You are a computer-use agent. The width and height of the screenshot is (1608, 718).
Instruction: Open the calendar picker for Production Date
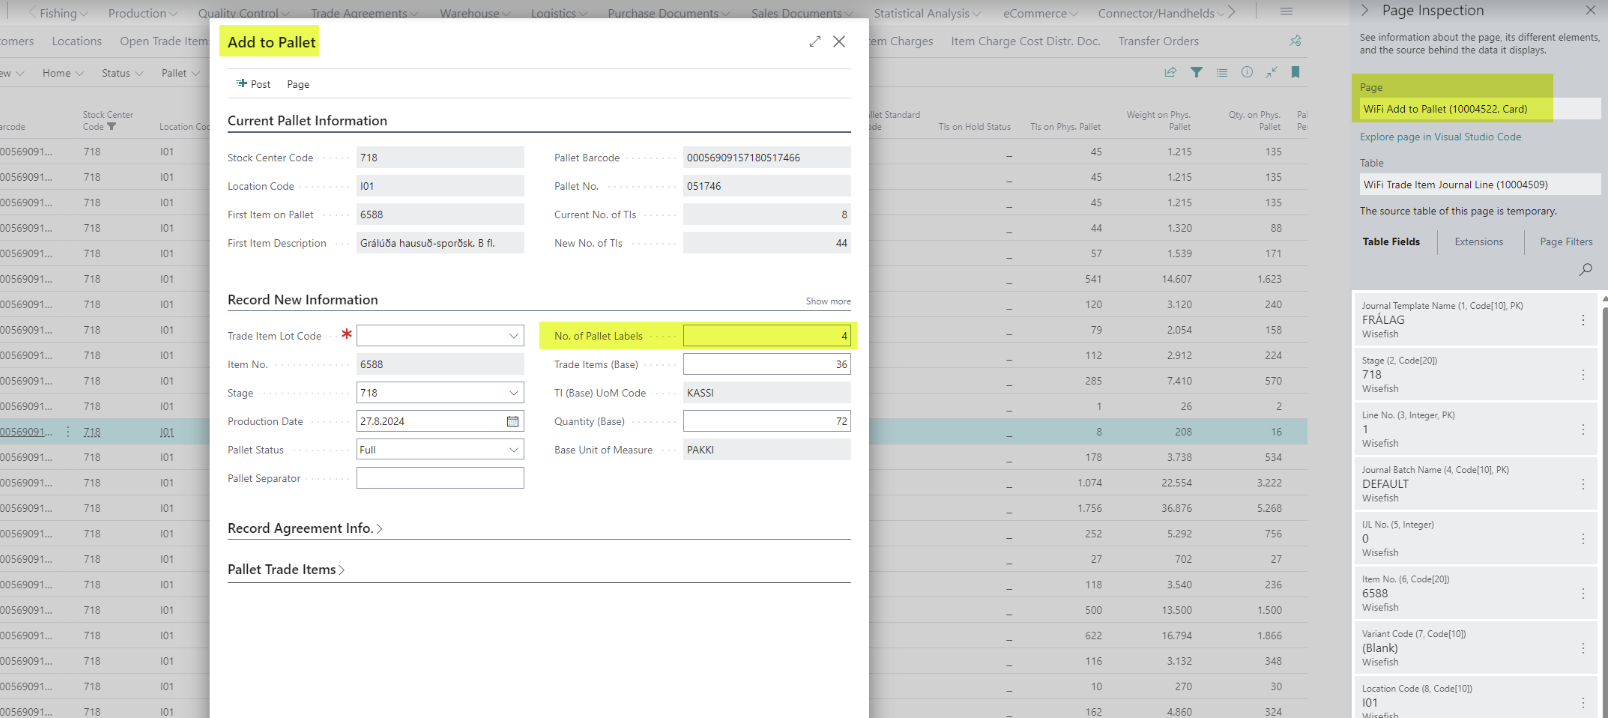click(513, 422)
